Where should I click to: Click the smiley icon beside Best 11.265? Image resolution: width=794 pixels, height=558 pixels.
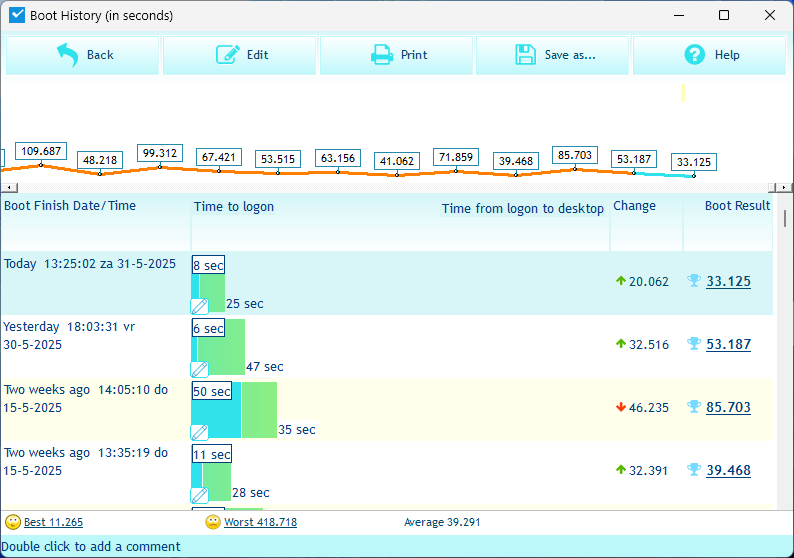tap(13, 522)
